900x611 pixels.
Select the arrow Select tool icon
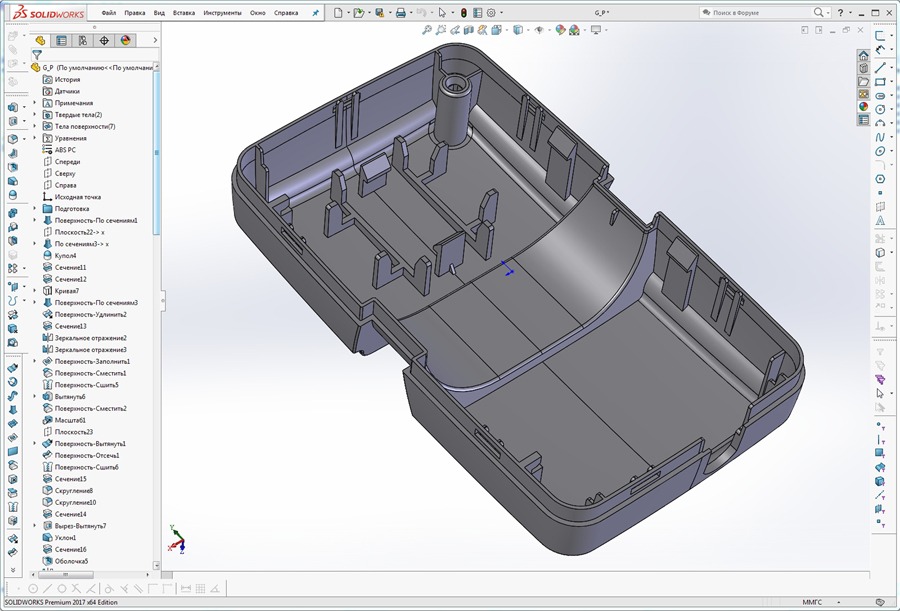(442, 12)
